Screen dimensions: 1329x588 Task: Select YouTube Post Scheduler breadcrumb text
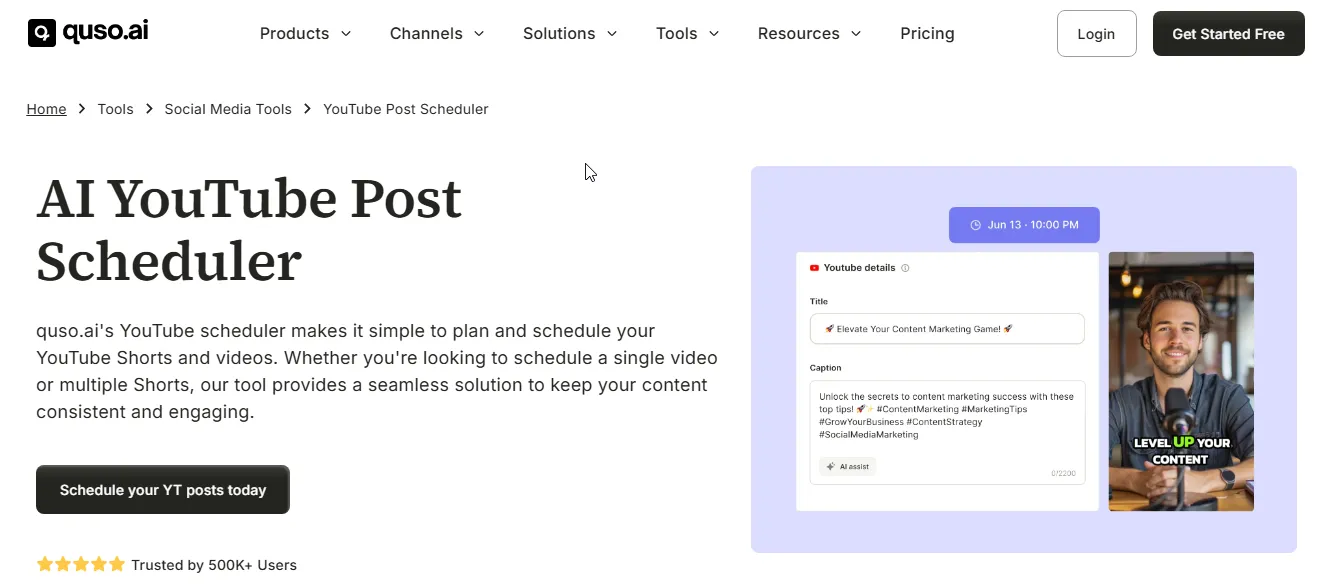pyautogui.click(x=406, y=109)
